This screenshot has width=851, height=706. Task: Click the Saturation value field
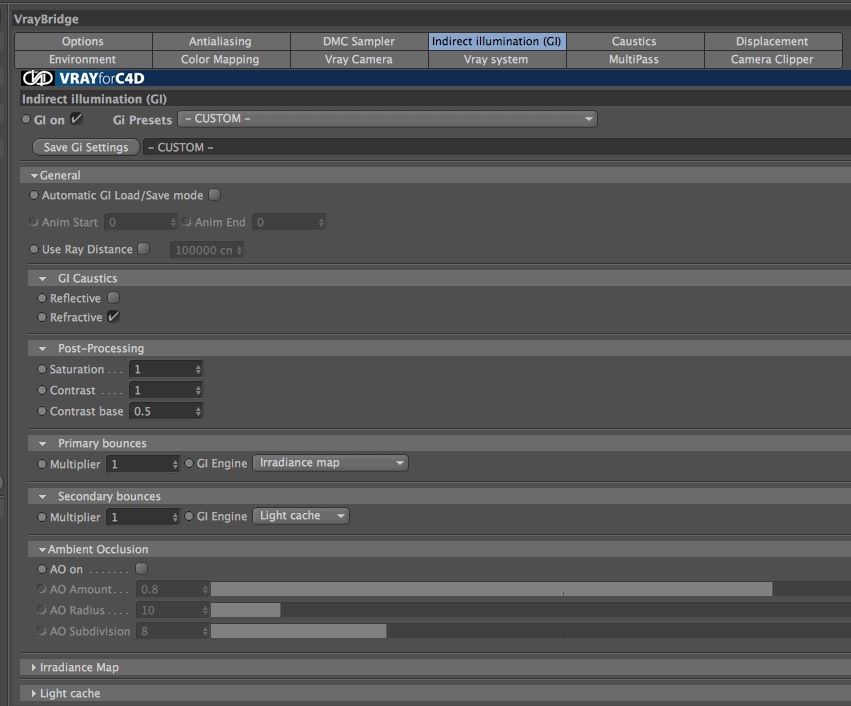(x=161, y=369)
